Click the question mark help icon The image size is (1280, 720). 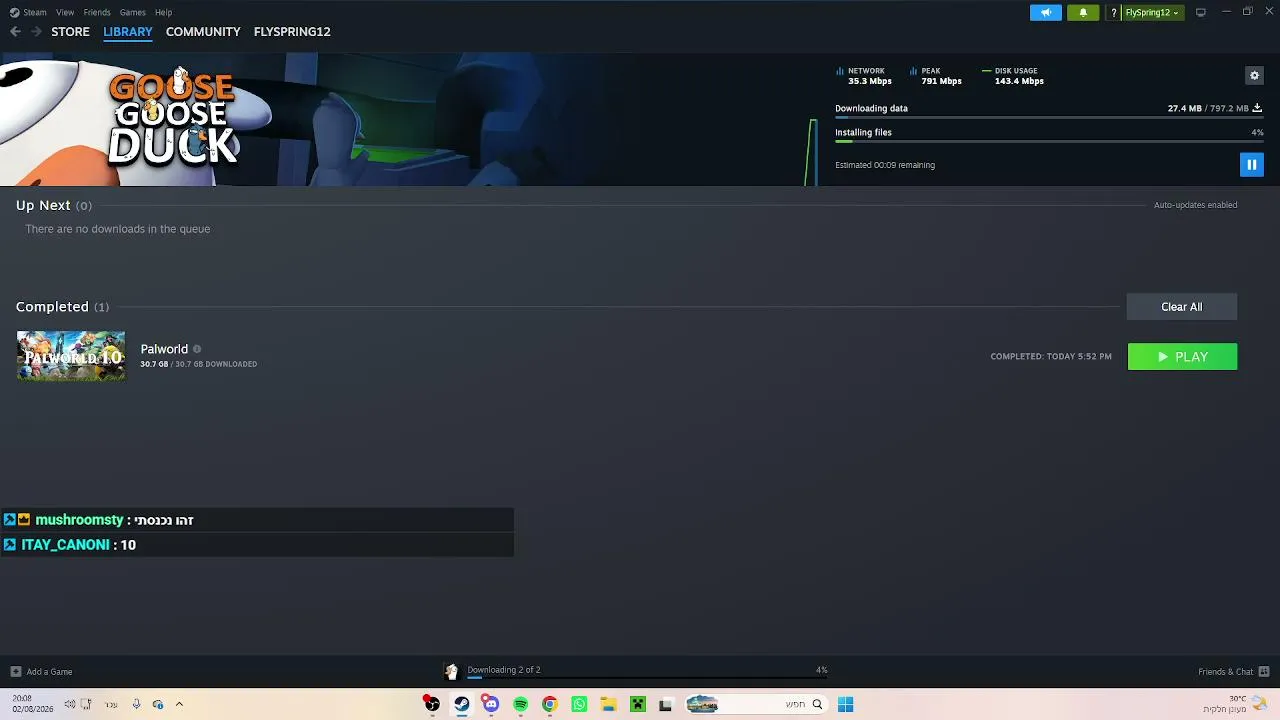click(x=1114, y=12)
